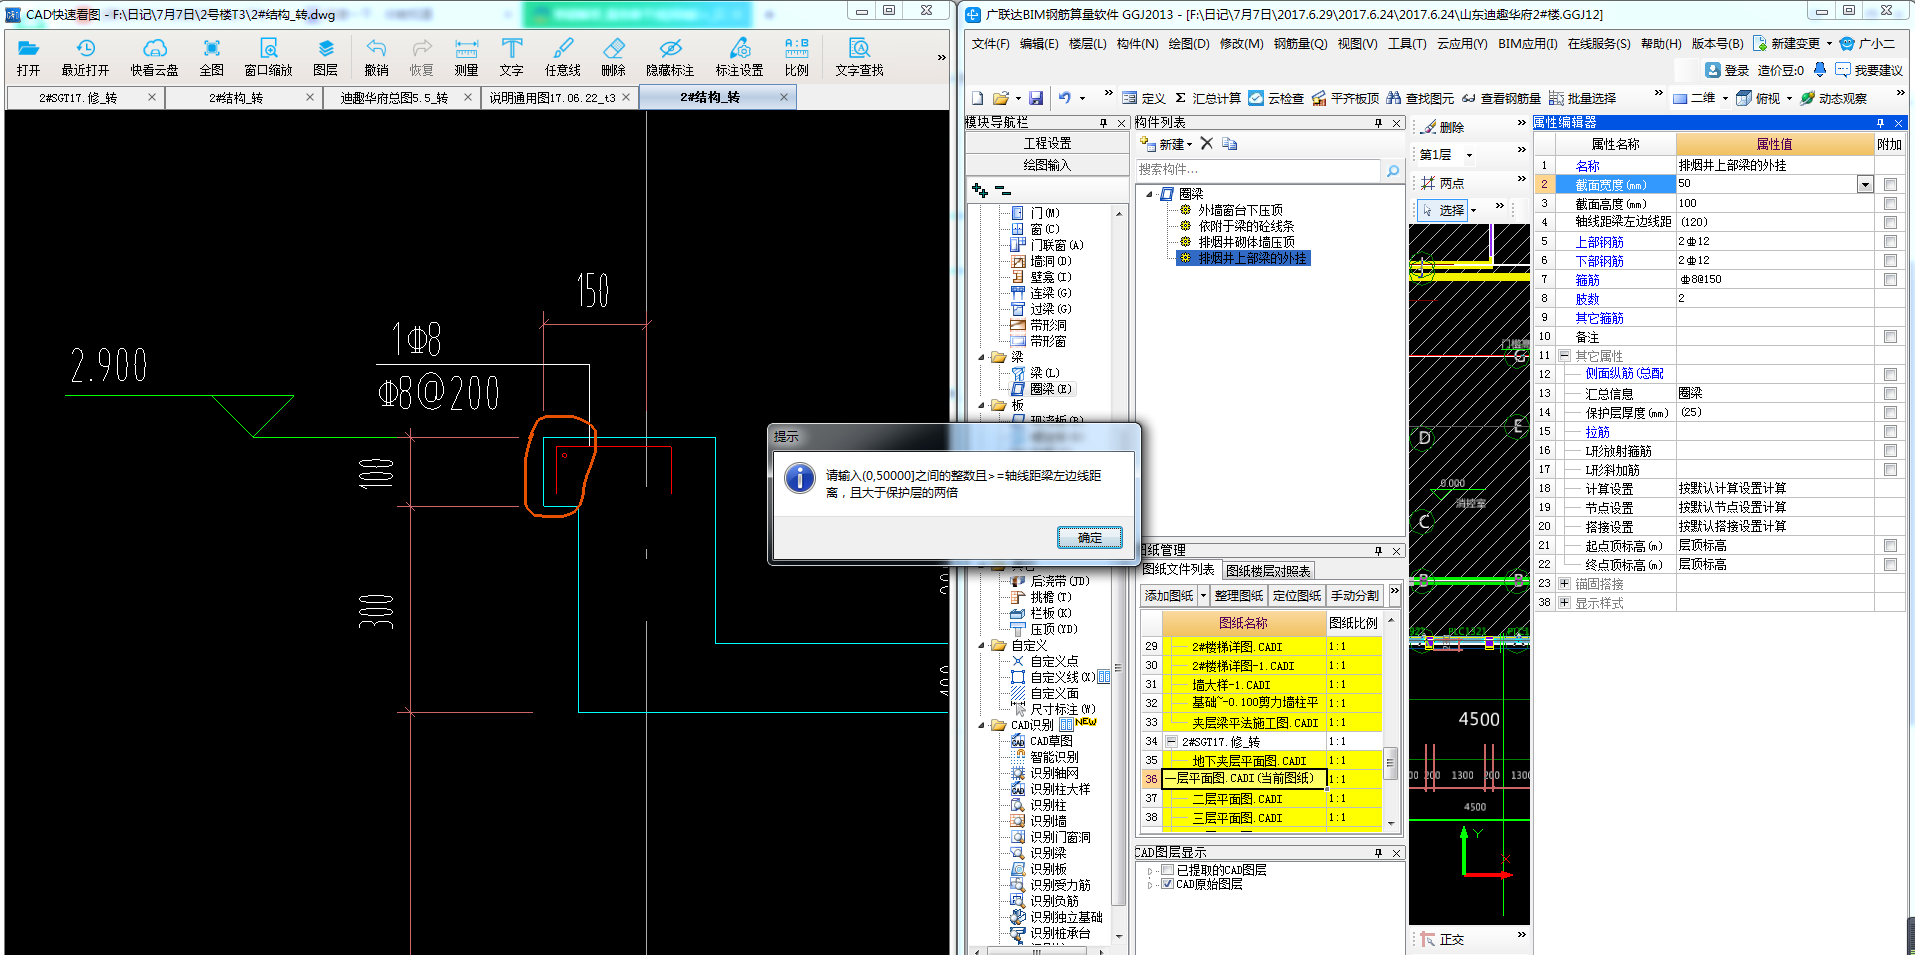Open the 钢筋量(Q) menu
The width and height of the screenshot is (1915, 955).
[1300, 44]
